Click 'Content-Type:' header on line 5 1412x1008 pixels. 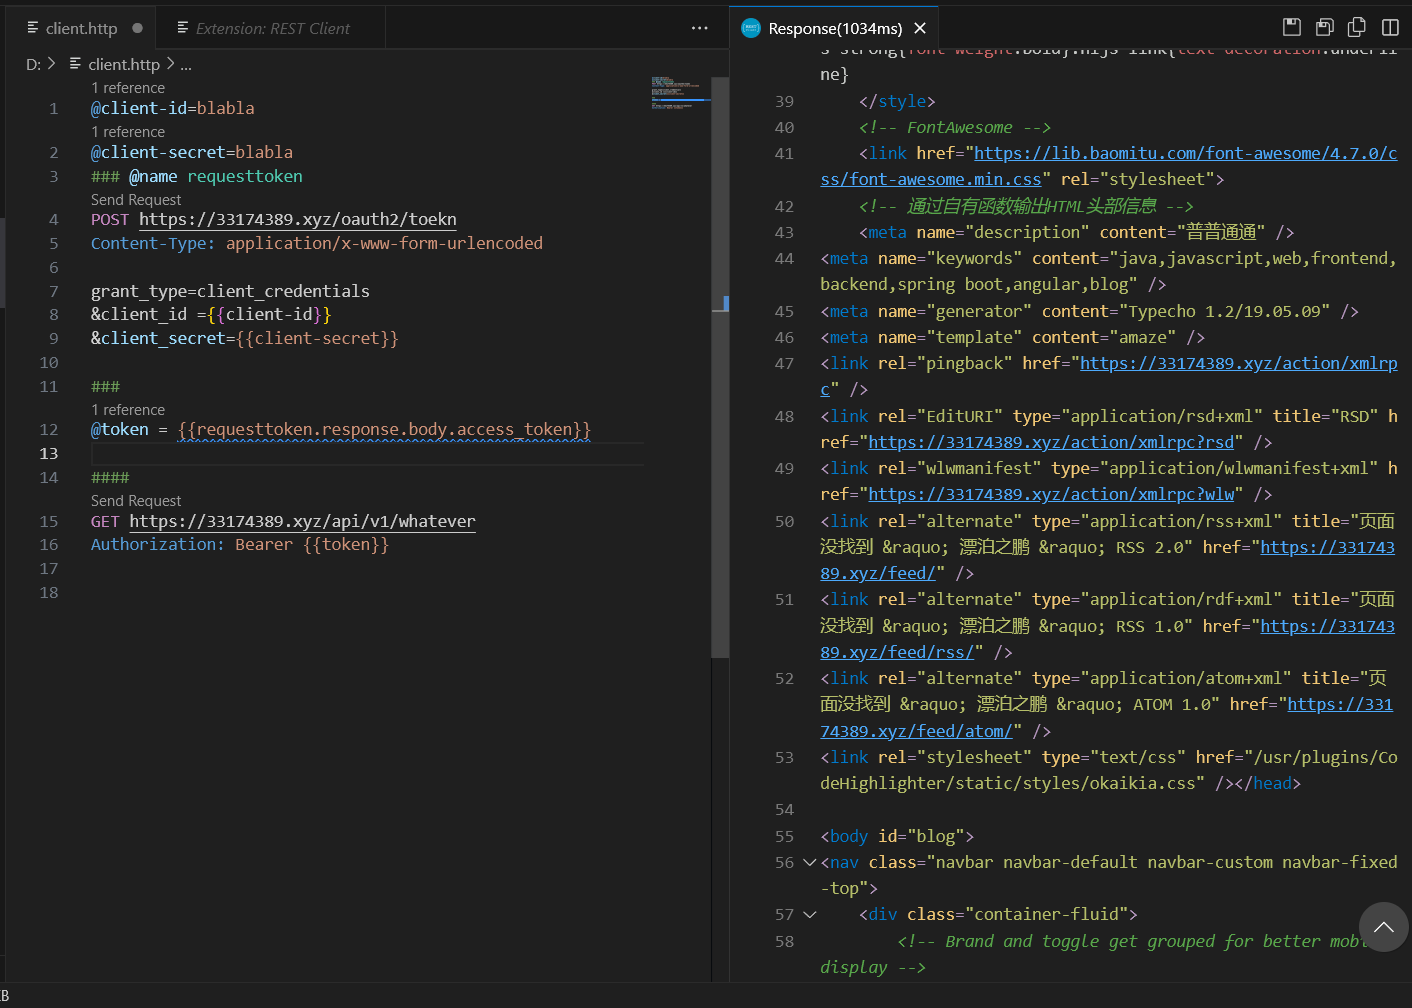pos(153,243)
